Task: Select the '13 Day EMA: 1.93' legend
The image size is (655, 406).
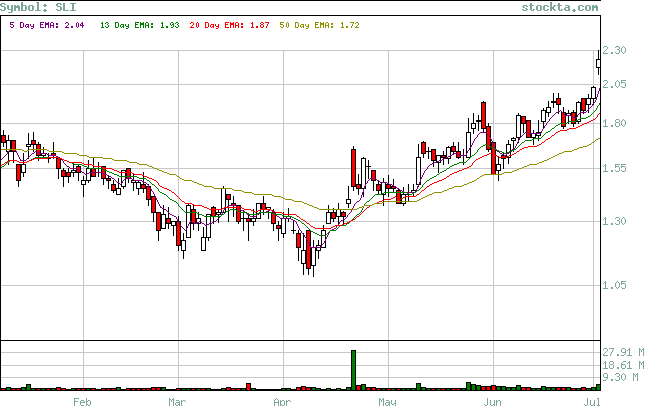Action: [x=140, y=25]
